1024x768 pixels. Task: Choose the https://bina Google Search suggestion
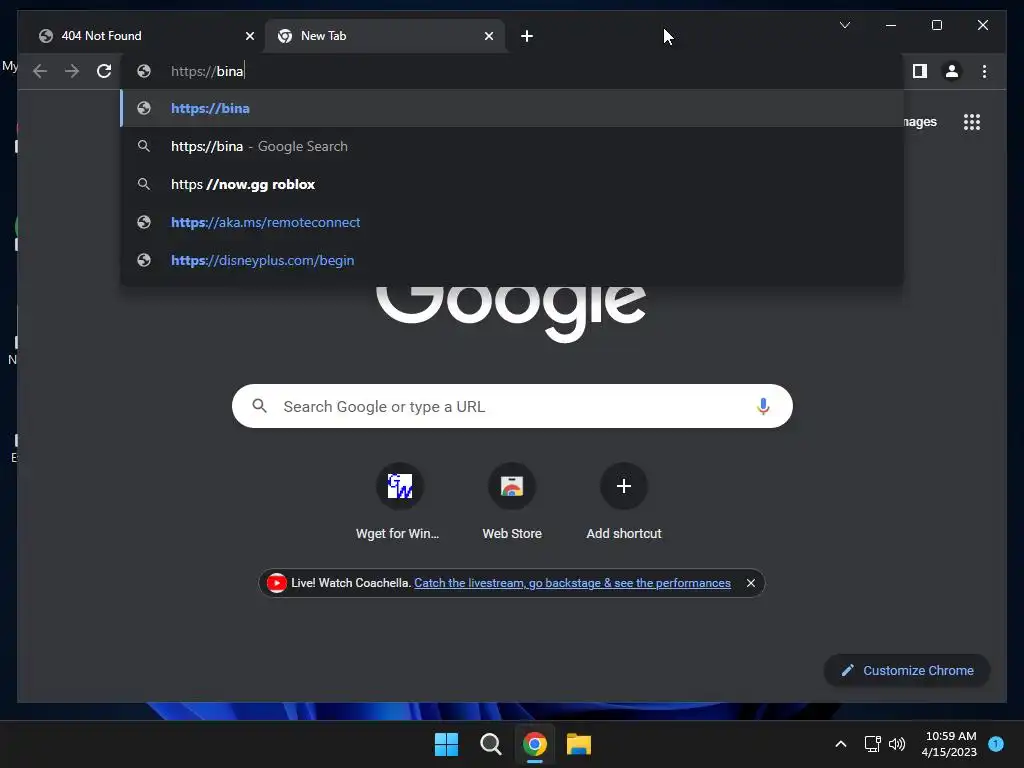[x=512, y=146]
